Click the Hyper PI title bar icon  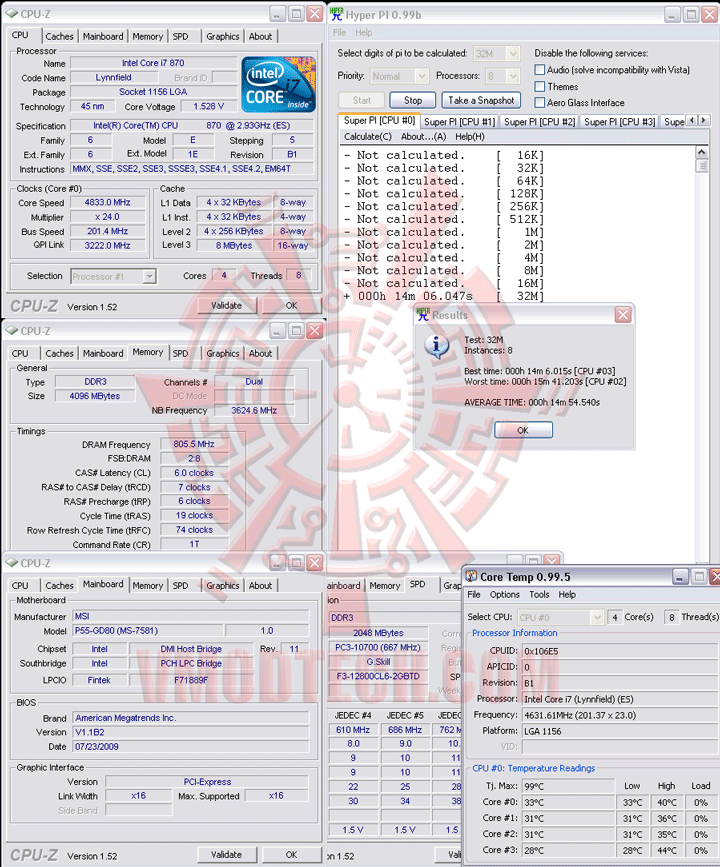click(336, 14)
